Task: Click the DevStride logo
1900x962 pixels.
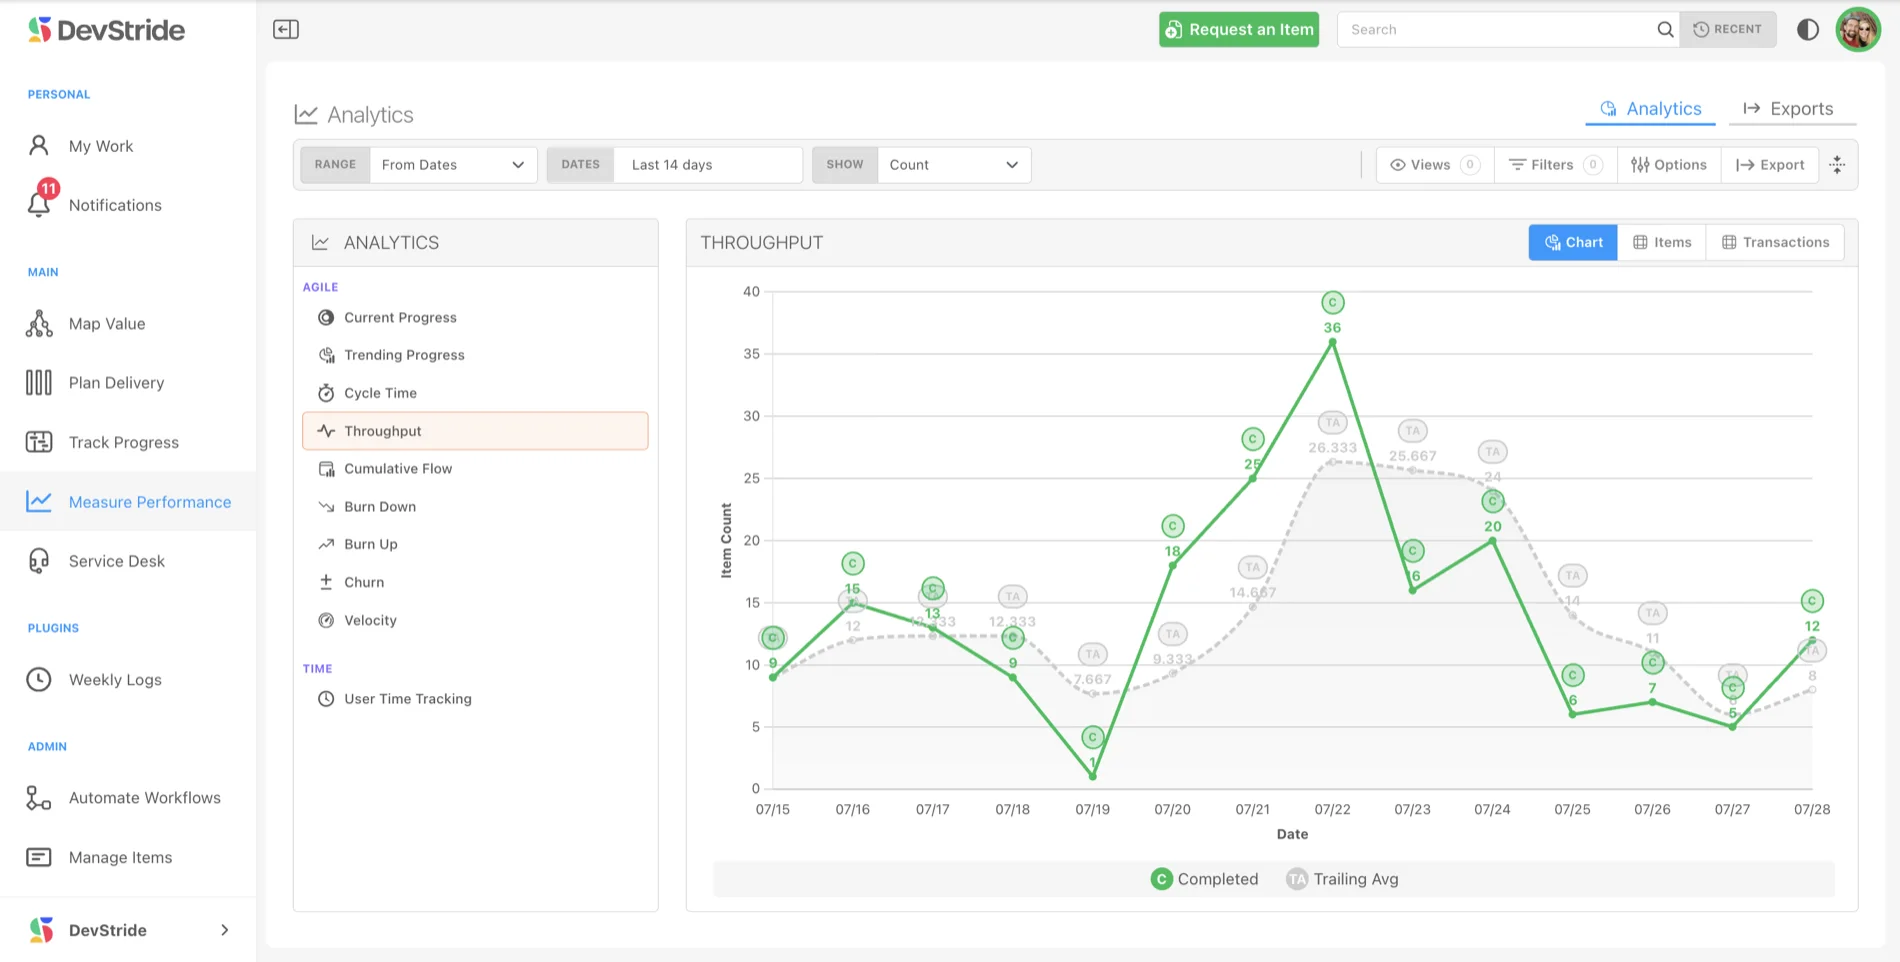Action: [x=107, y=30]
